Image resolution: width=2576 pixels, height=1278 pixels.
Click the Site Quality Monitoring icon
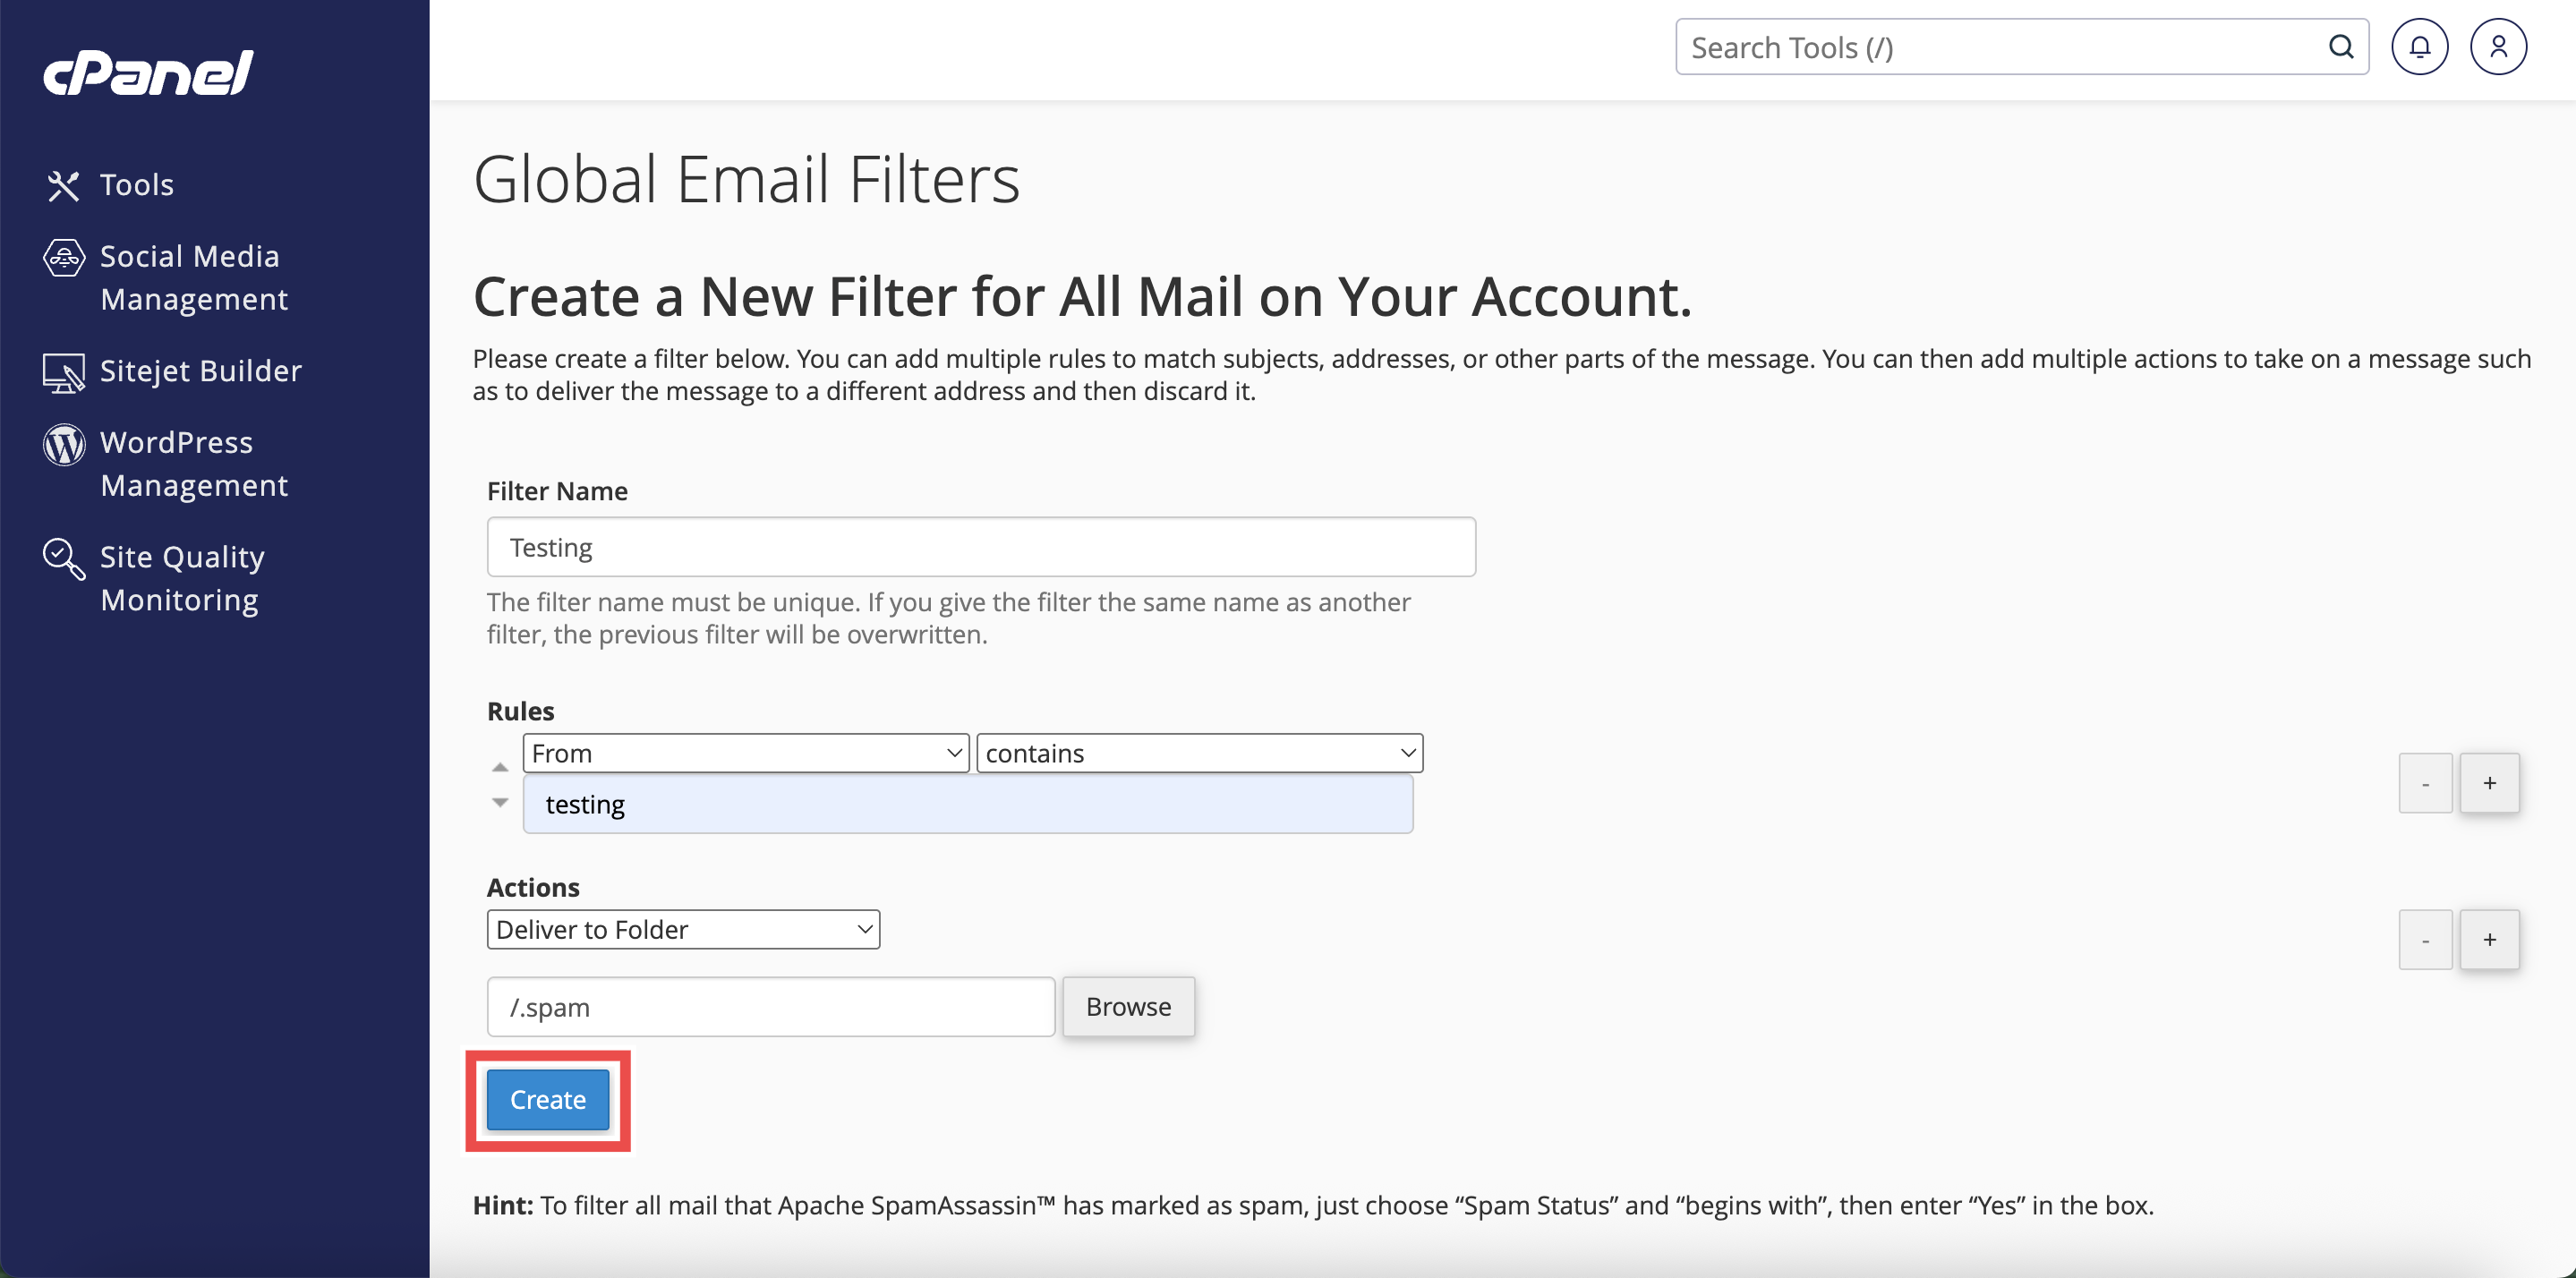click(x=63, y=558)
